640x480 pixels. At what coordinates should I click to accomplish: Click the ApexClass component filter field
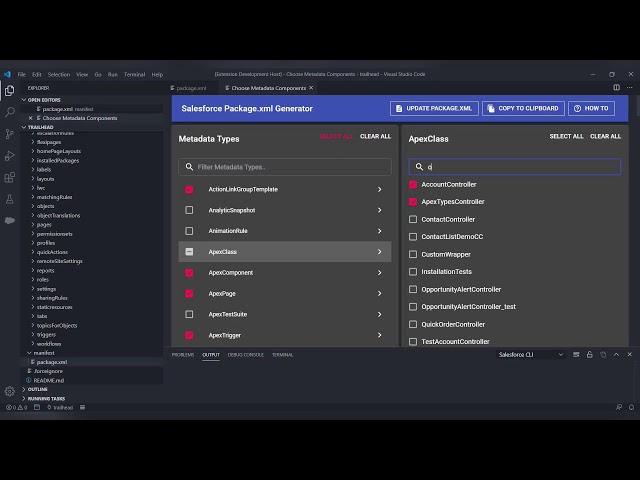[515, 167]
